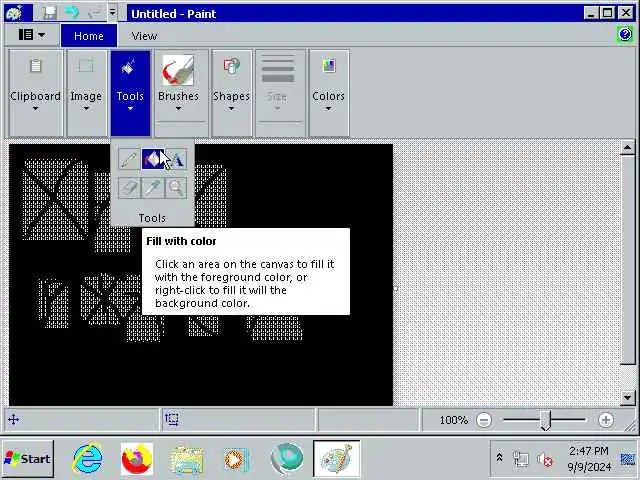The height and width of the screenshot is (480, 640).
Task: Click the Paint system icon in title bar
Action: (x=14, y=13)
